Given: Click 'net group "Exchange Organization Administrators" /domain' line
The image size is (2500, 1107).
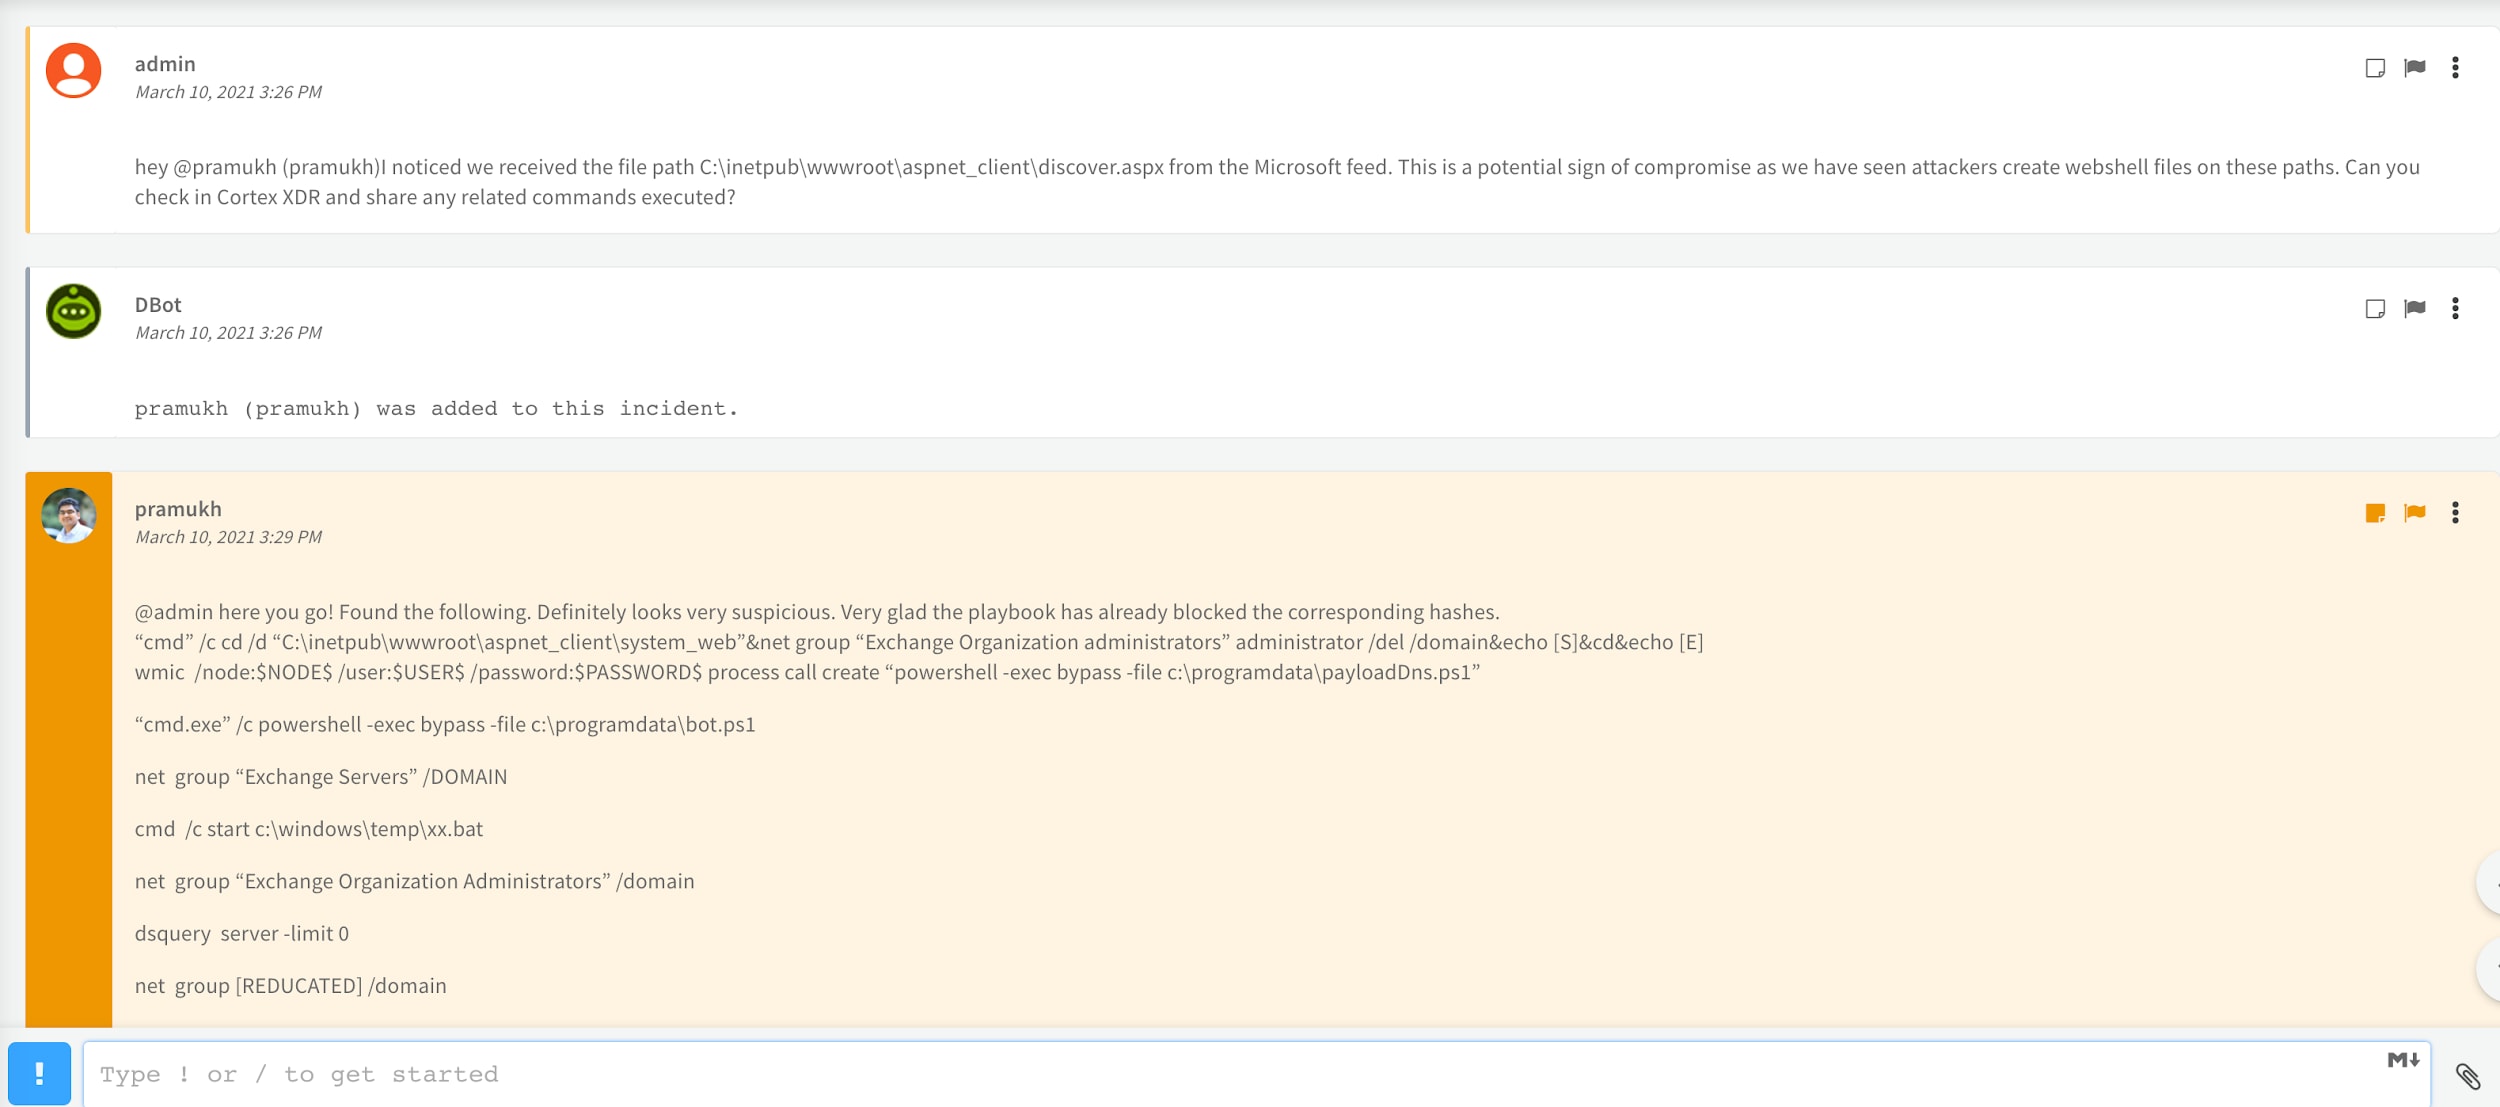Looking at the screenshot, I should pyautogui.click(x=414, y=881).
